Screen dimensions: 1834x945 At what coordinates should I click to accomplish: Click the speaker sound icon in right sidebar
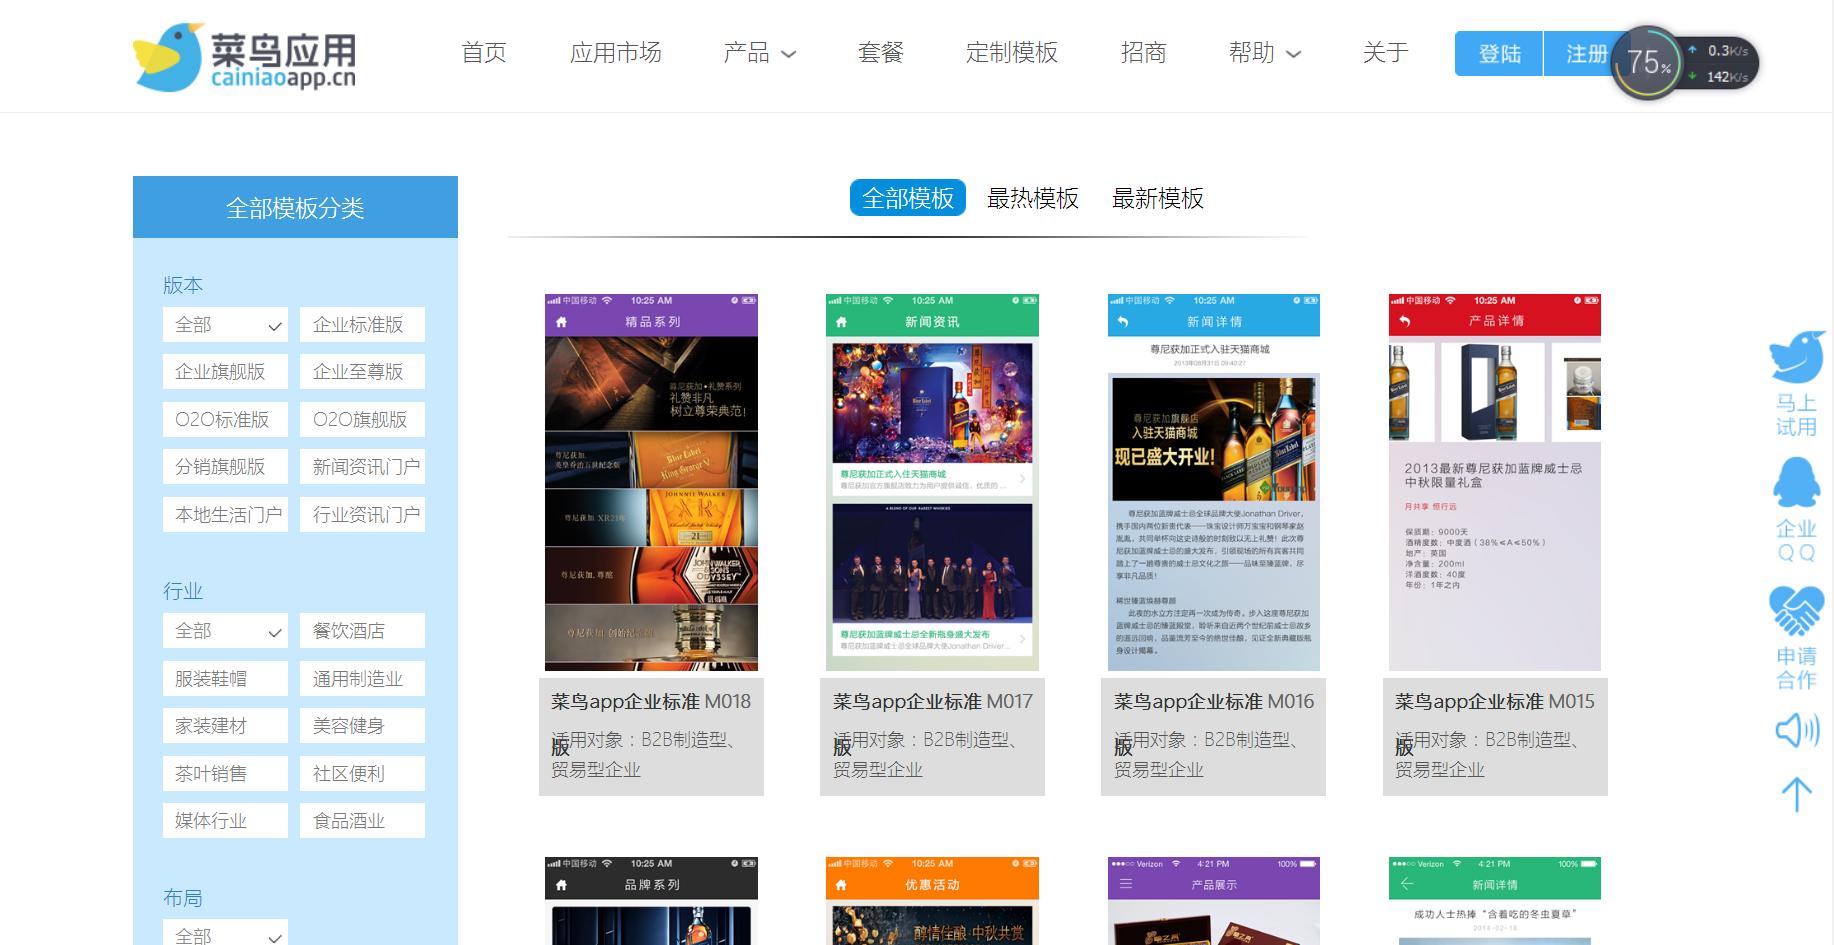coord(1796,731)
